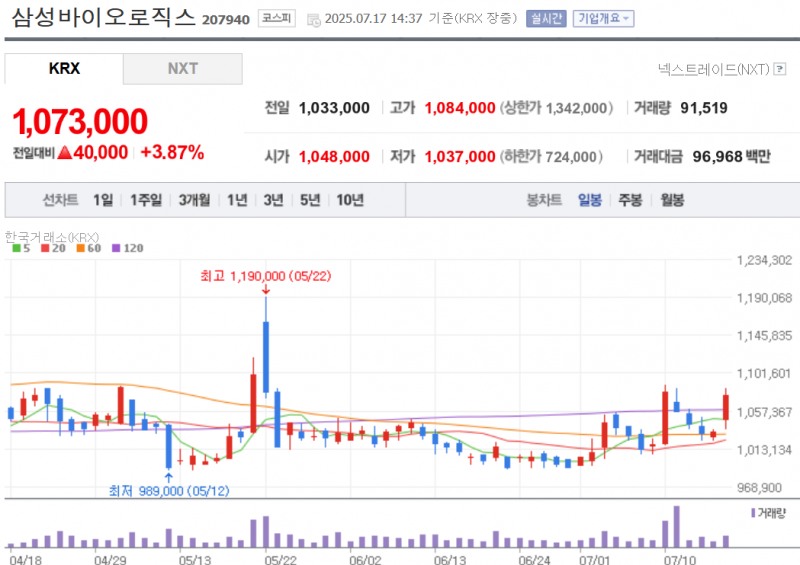Select the 10년 line chart period
The height and width of the screenshot is (565, 800).
tap(350, 200)
